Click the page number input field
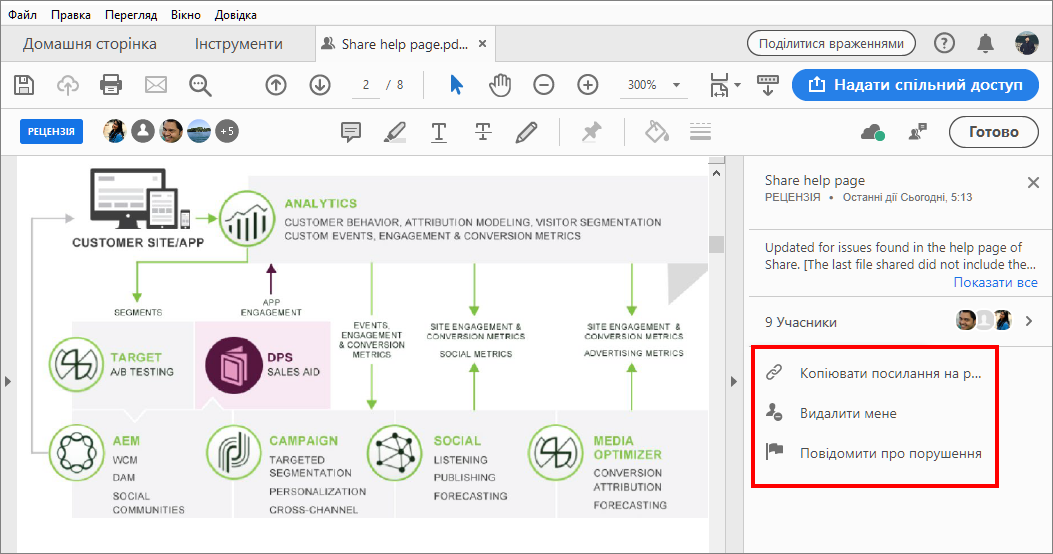Viewport: 1053px width, 554px height. tap(366, 85)
